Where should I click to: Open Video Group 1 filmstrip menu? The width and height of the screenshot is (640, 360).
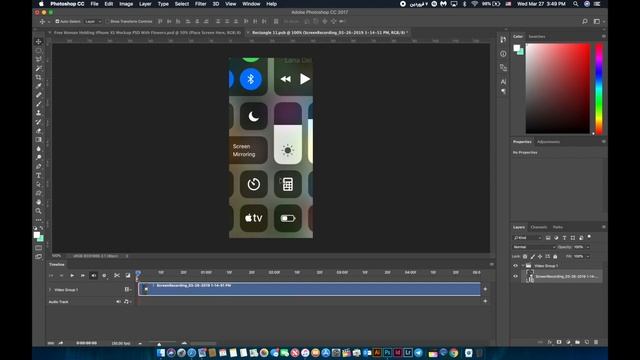click(x=127, y=289)
